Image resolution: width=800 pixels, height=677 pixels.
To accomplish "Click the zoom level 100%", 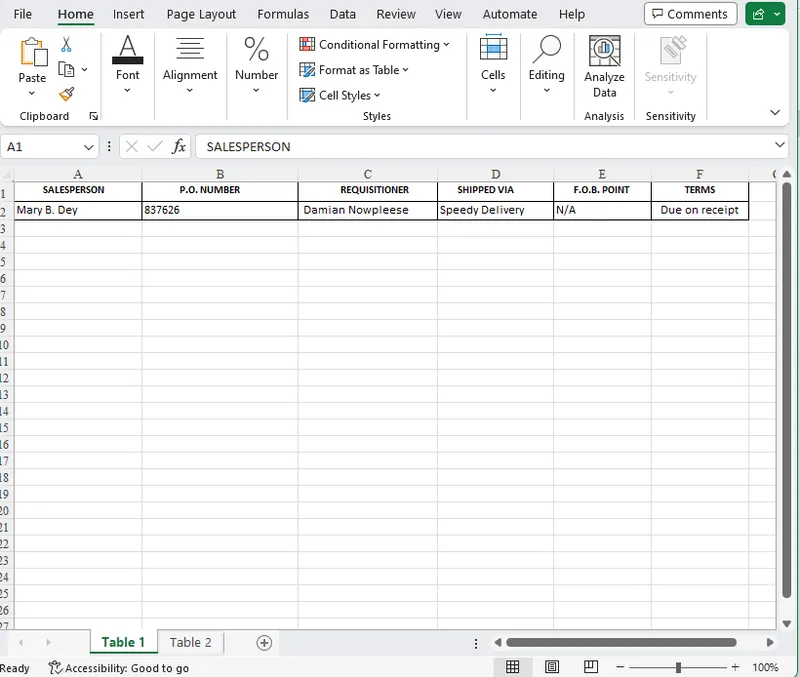I will click(765, 667).
